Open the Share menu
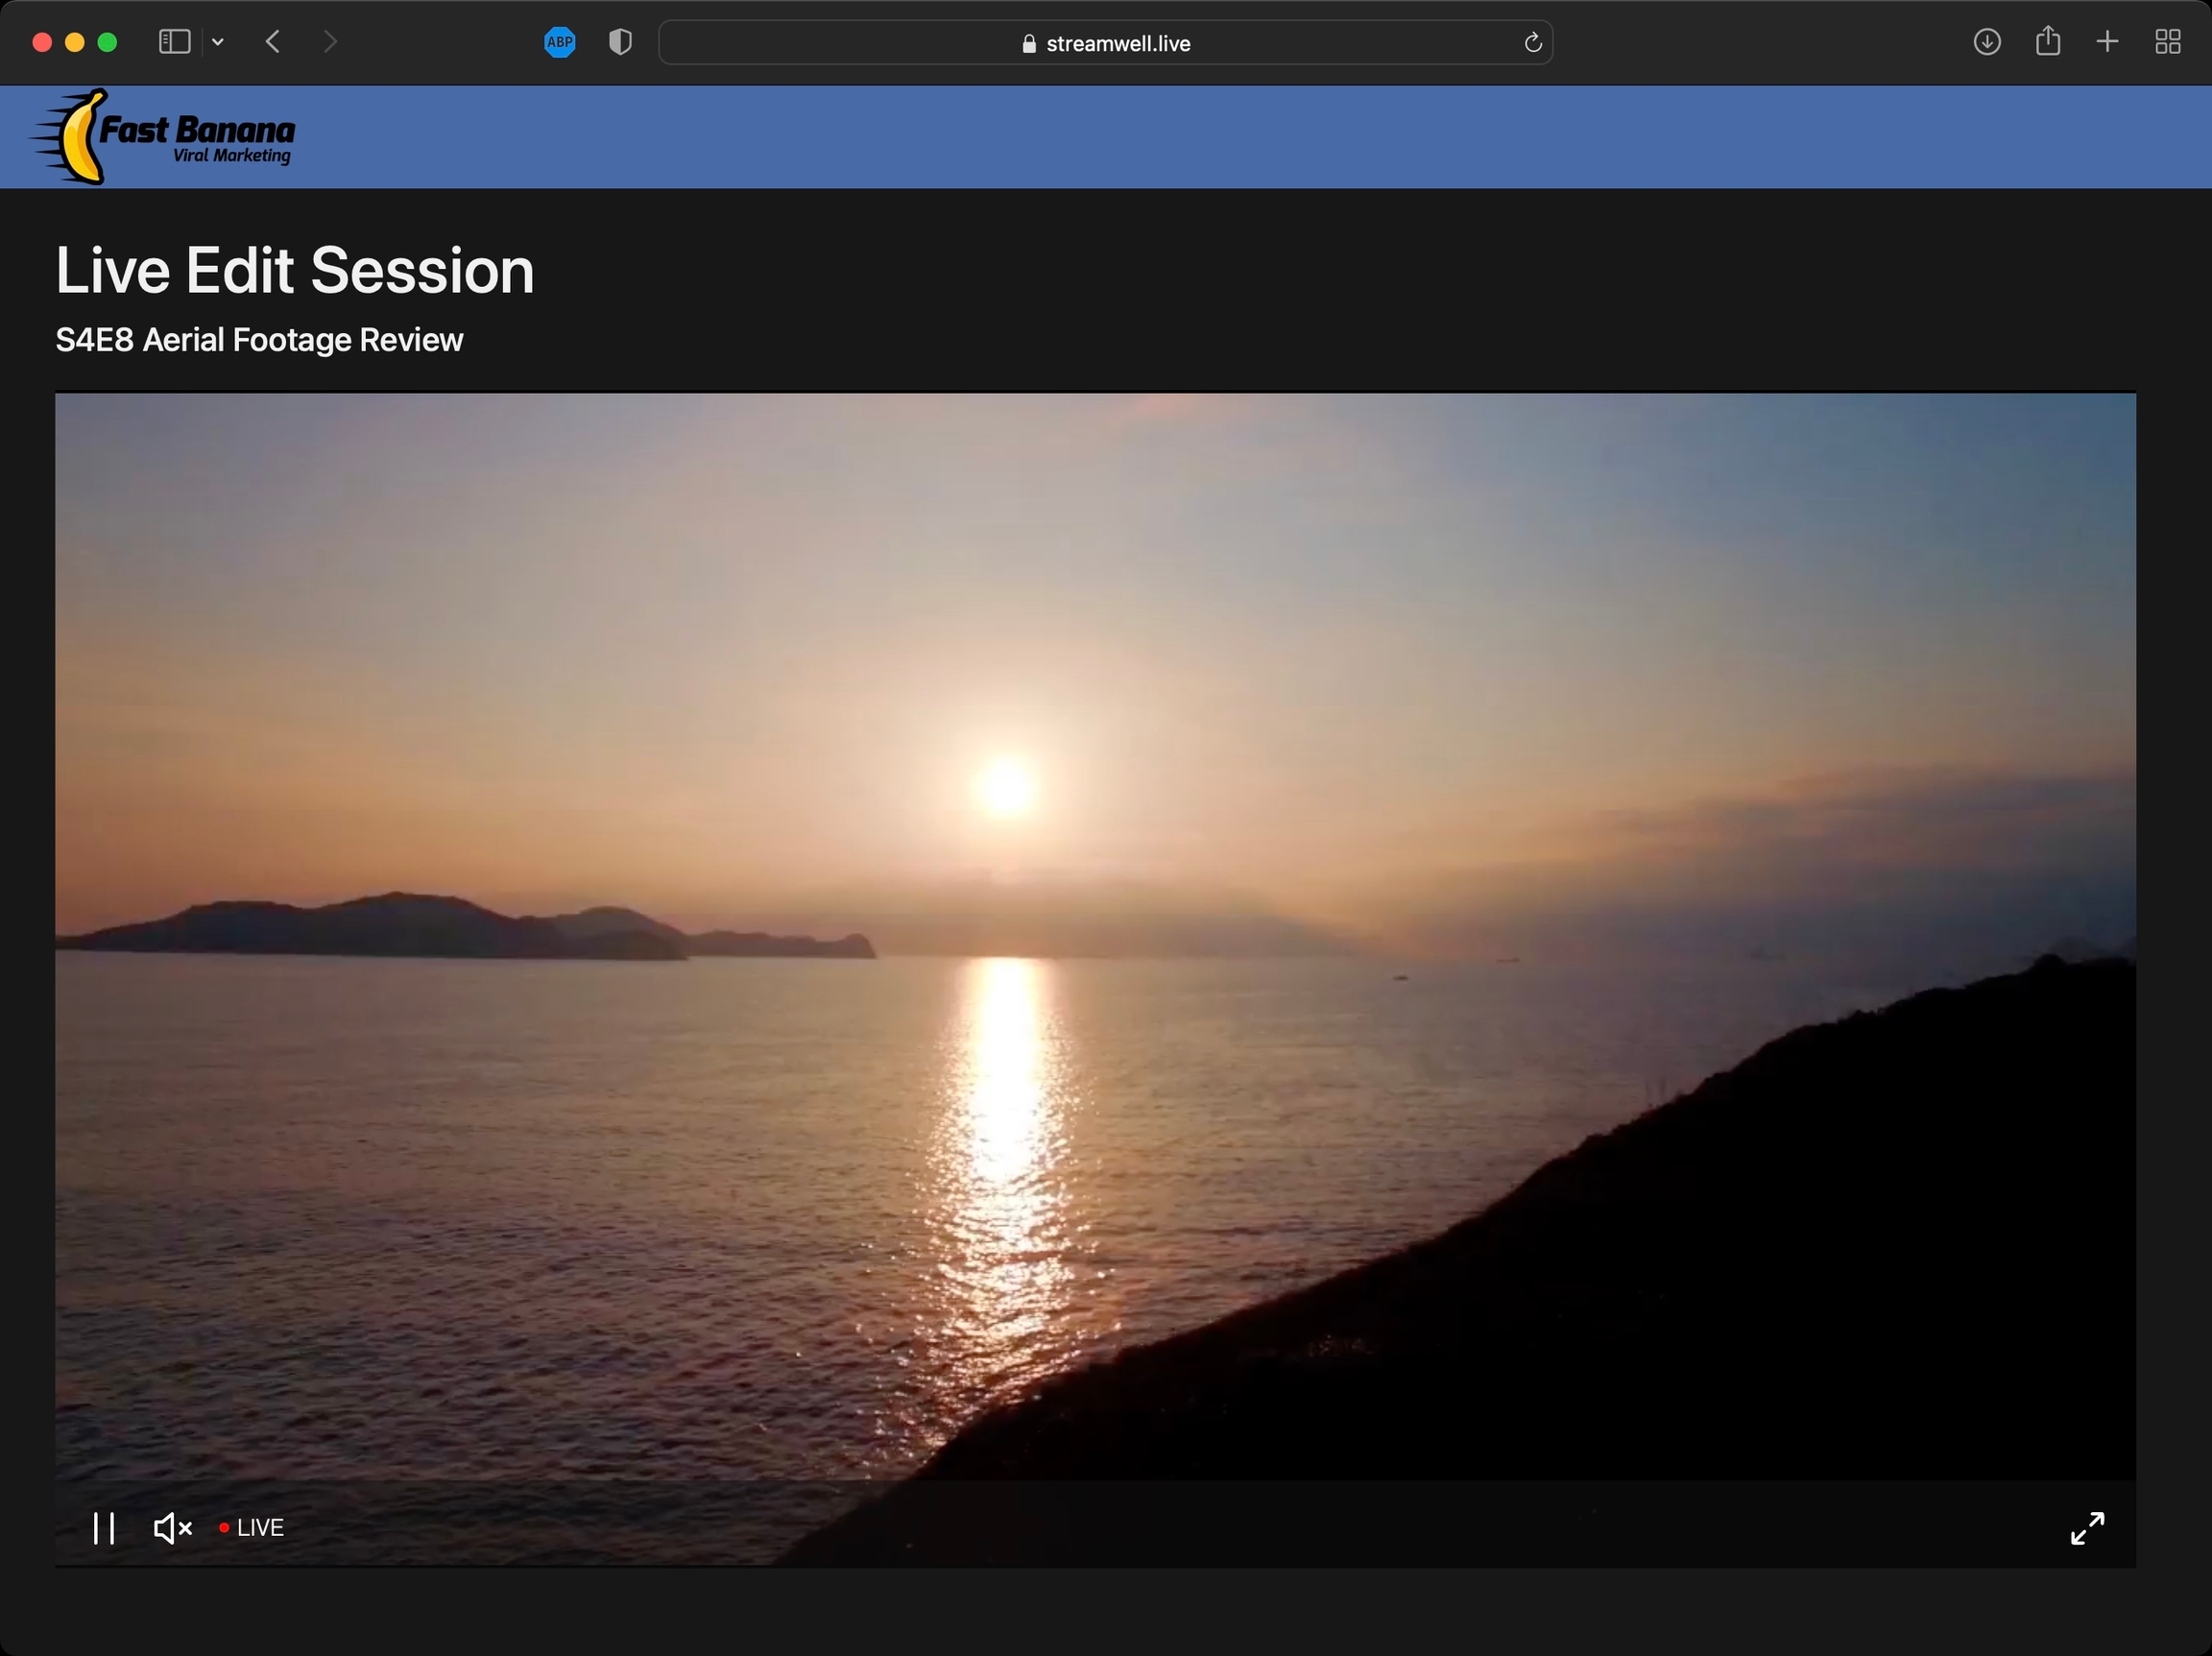The width and height of the screenshot is (2212, 1656). [x=2047, y=42]
